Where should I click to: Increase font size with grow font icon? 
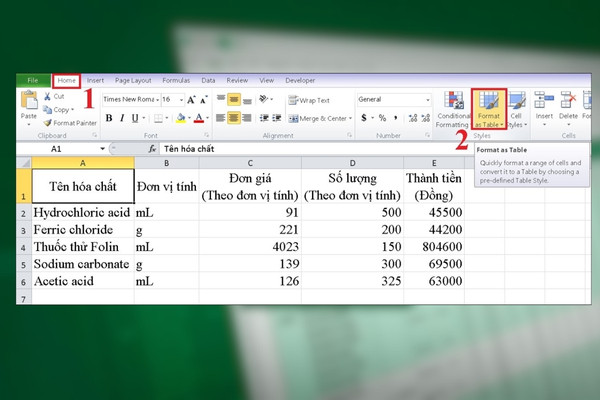[191, 100]
